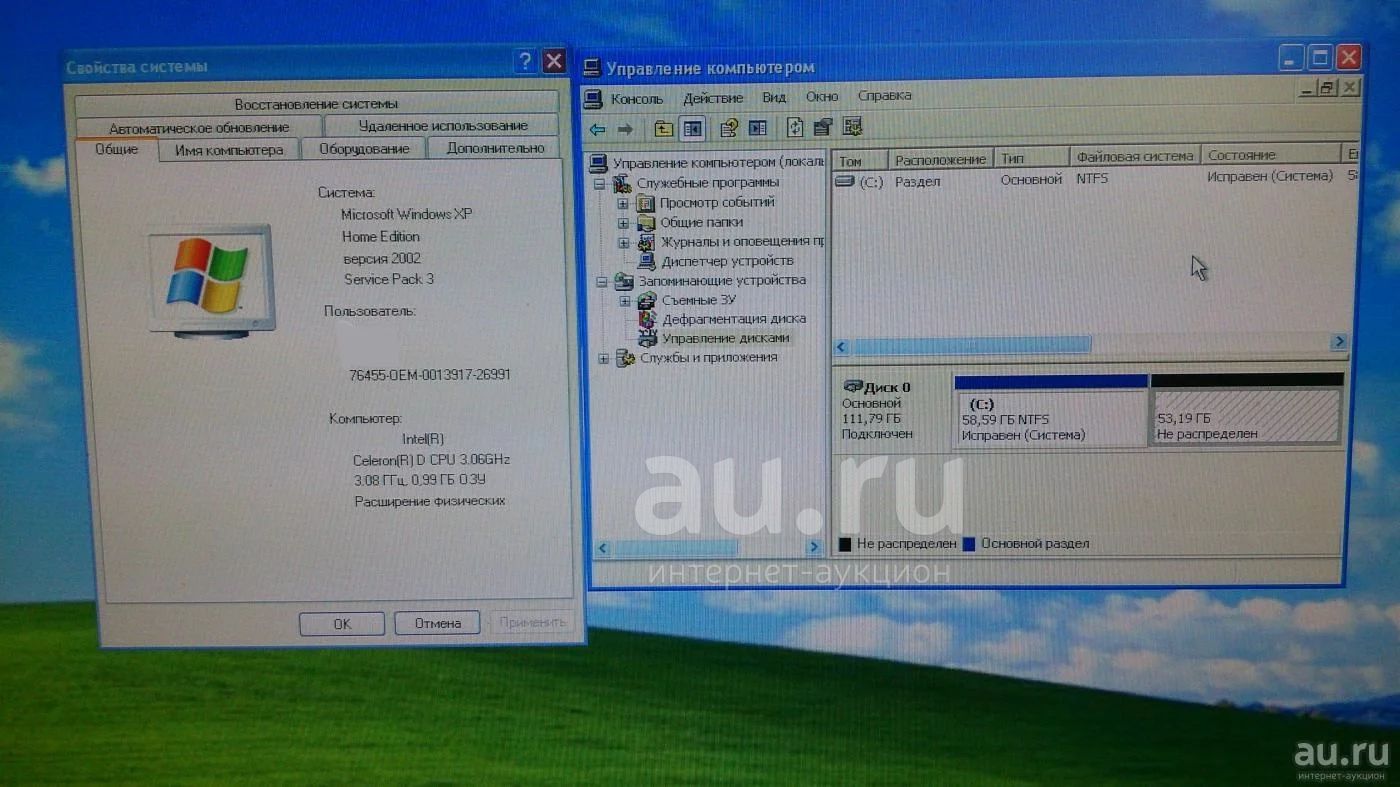Click the Состояние column header
Image resolution: width=1400 pixels, height=787 pixels.
point(1270,155)
